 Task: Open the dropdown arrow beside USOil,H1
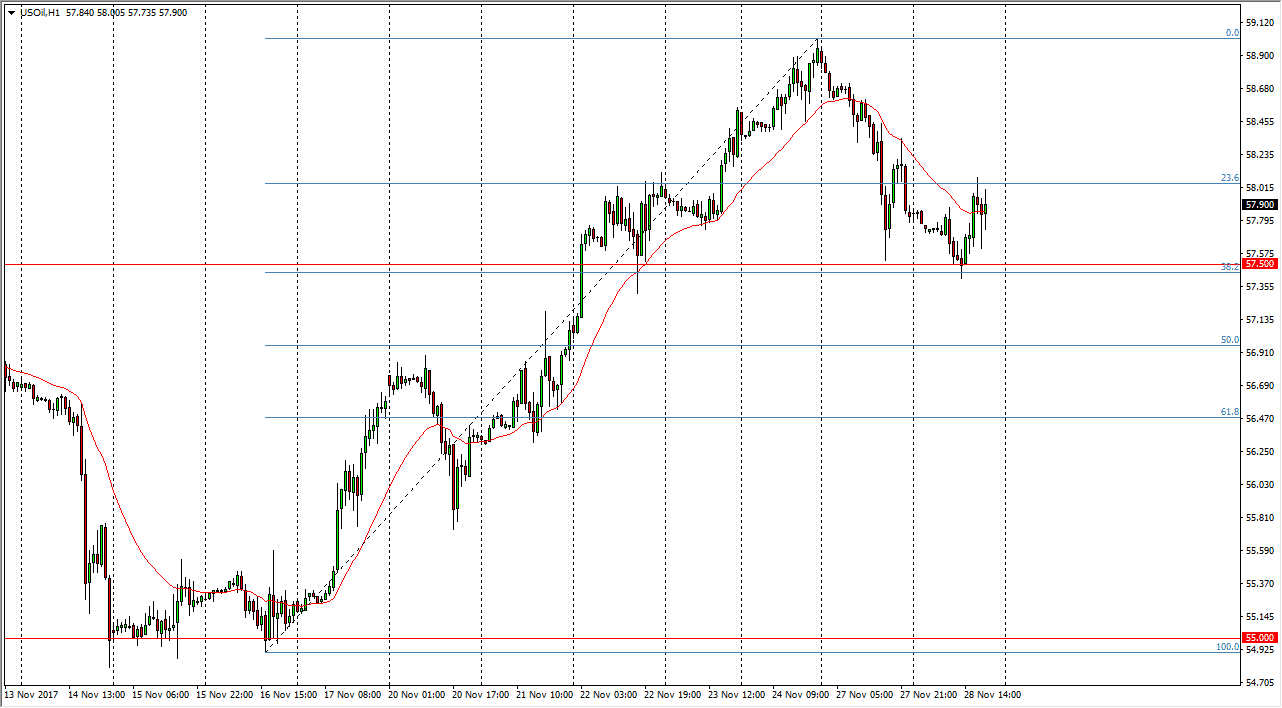(11, 13)
